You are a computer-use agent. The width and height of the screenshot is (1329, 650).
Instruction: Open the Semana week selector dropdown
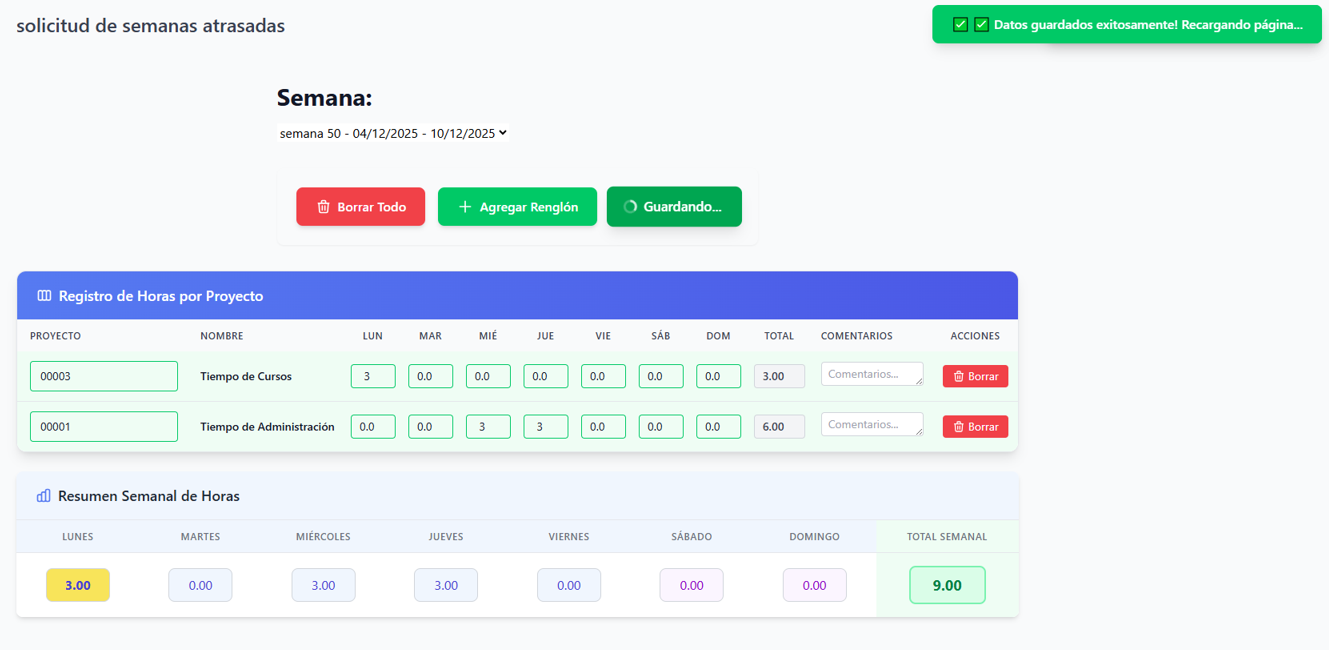393,133
